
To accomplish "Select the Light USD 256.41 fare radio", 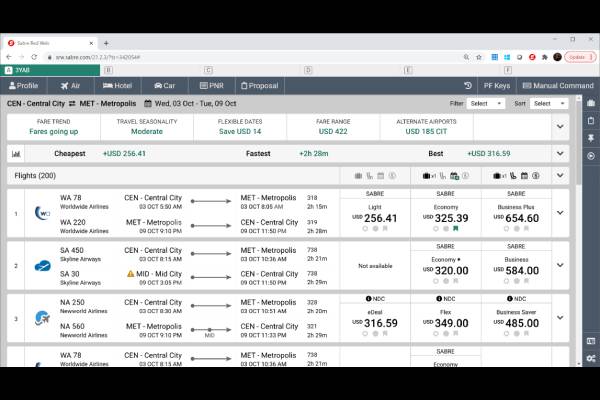I will click(365, 229).
